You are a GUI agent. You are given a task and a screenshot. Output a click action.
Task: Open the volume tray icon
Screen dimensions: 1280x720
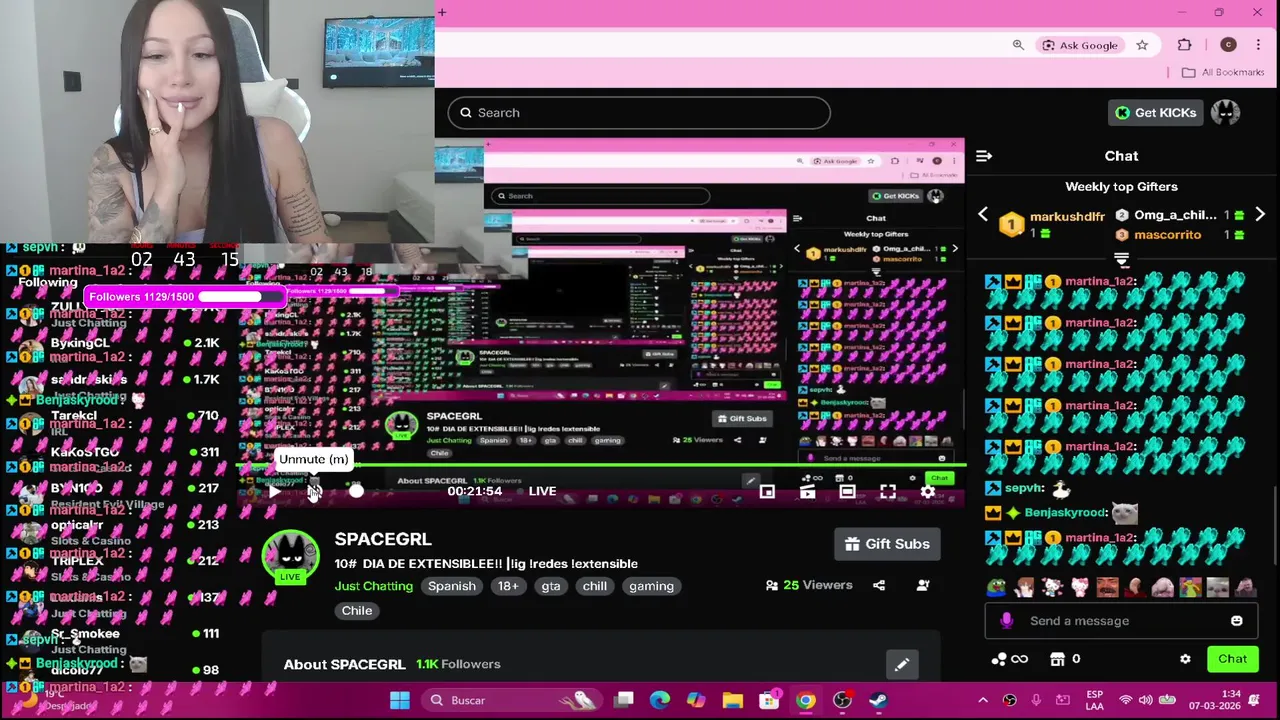tap(1146, 700)
